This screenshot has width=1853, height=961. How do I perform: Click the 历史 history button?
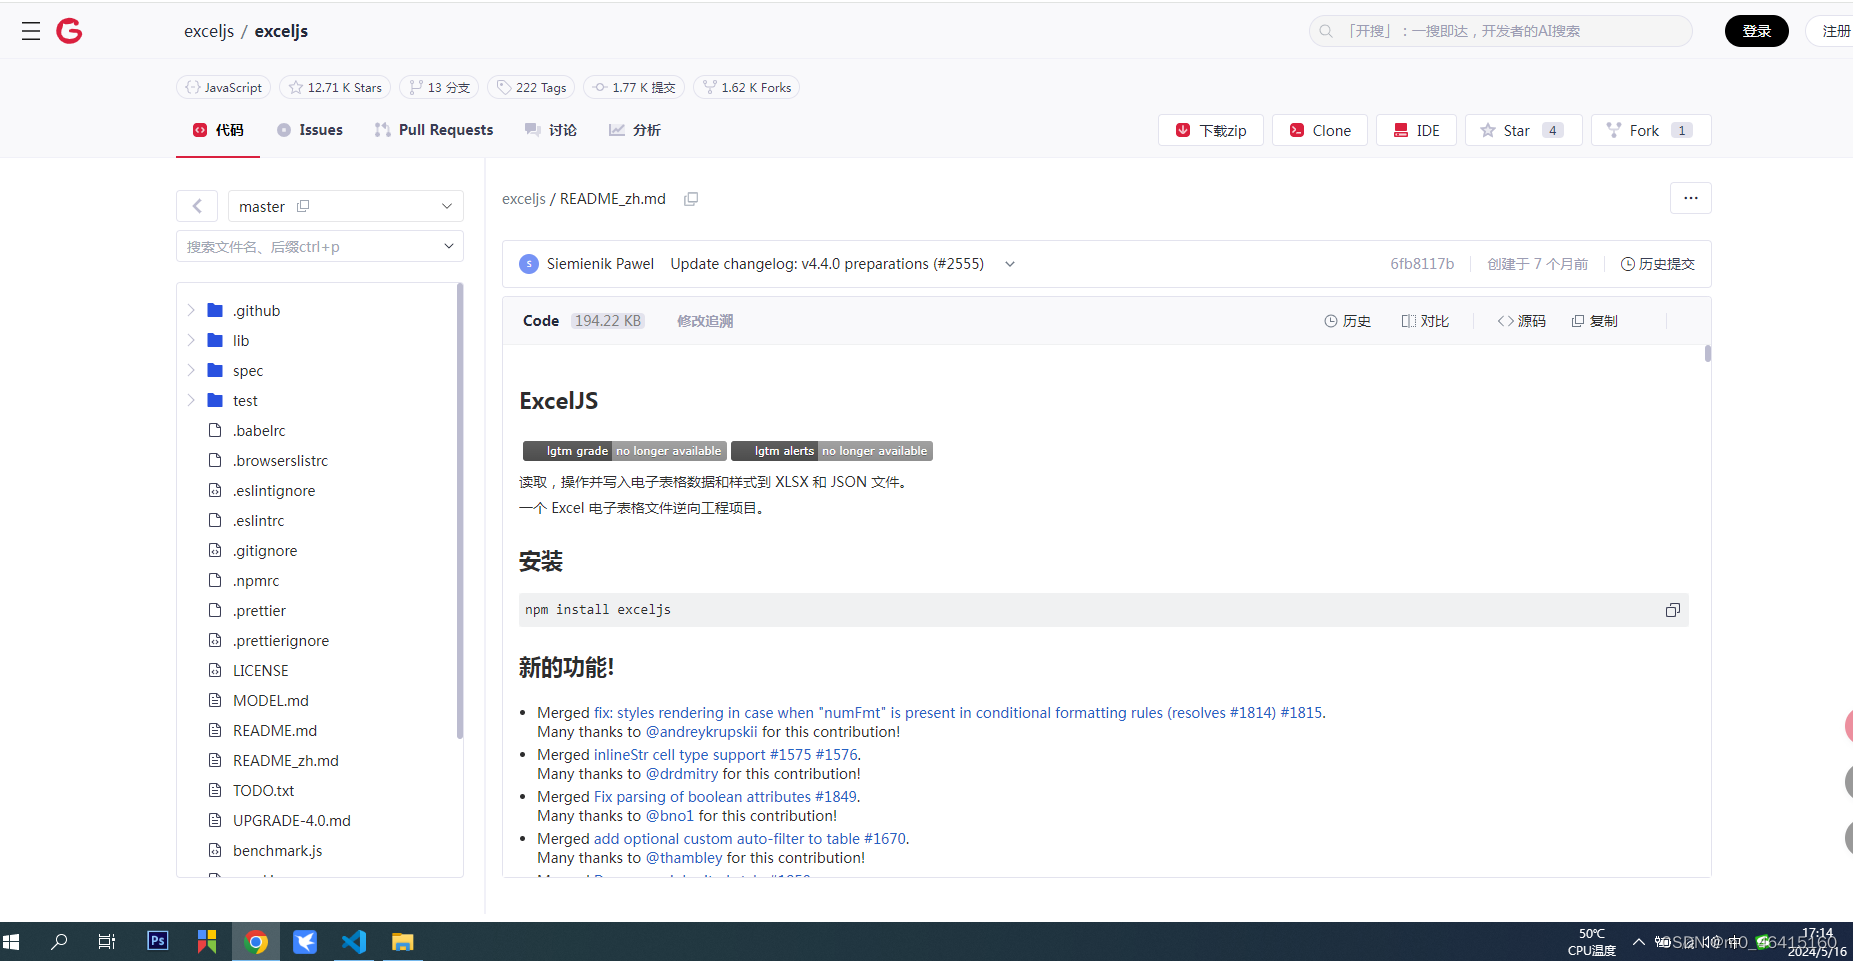(1347, 321)
